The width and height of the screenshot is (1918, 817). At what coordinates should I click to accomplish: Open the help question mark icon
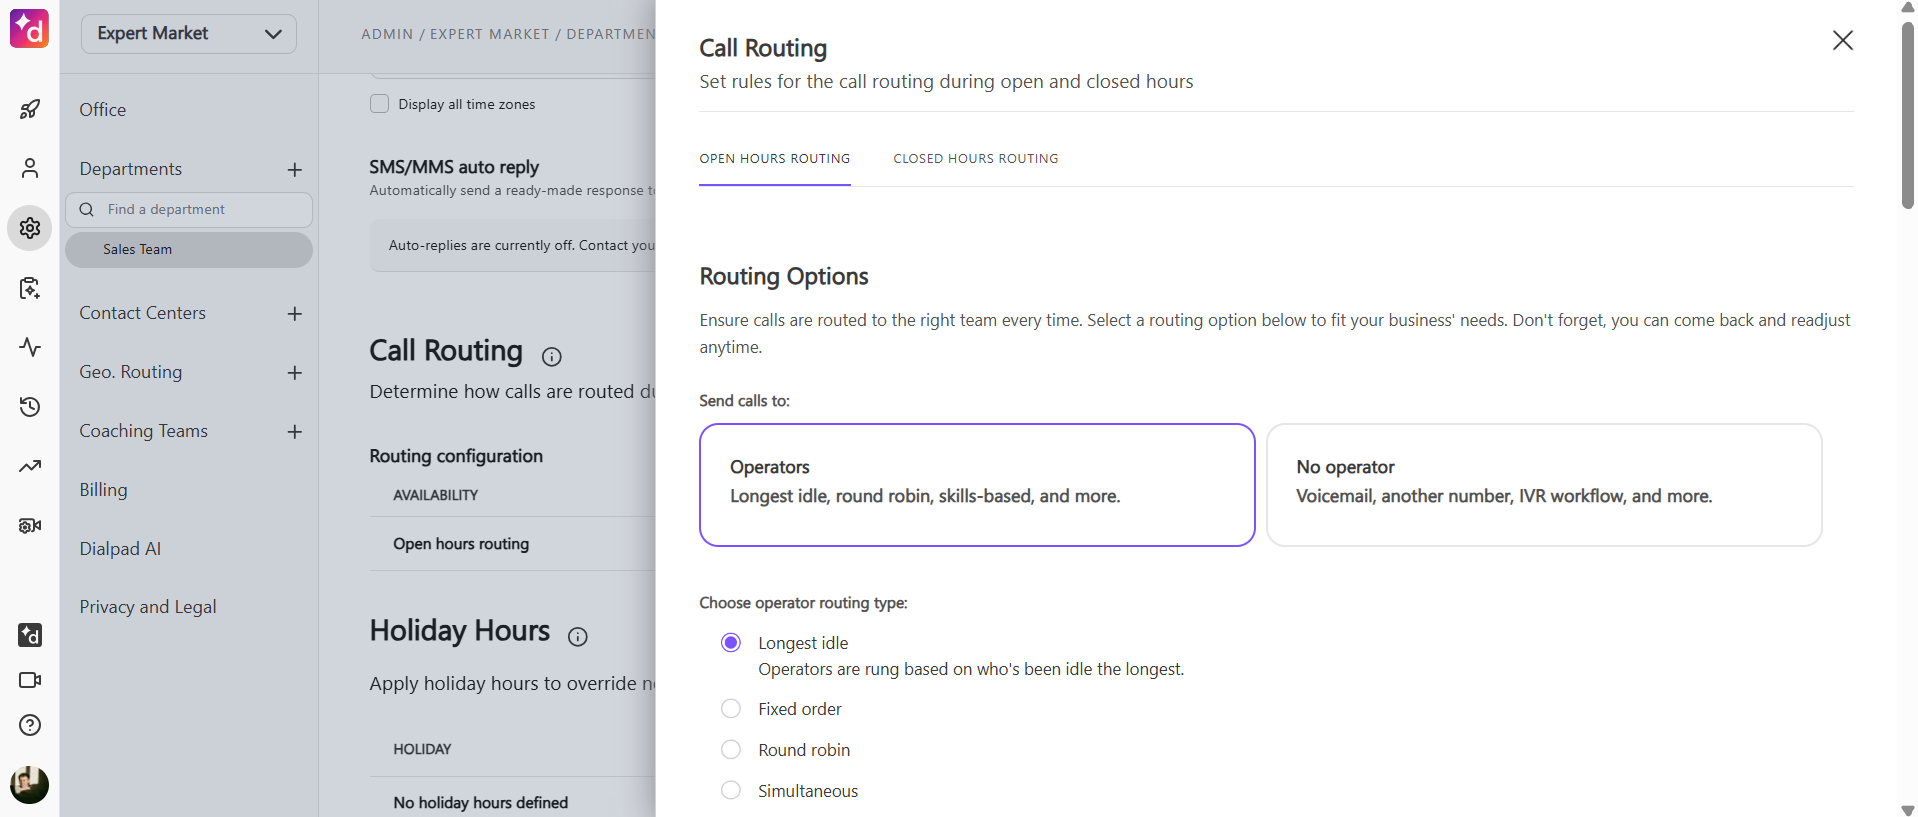[30, 725]
